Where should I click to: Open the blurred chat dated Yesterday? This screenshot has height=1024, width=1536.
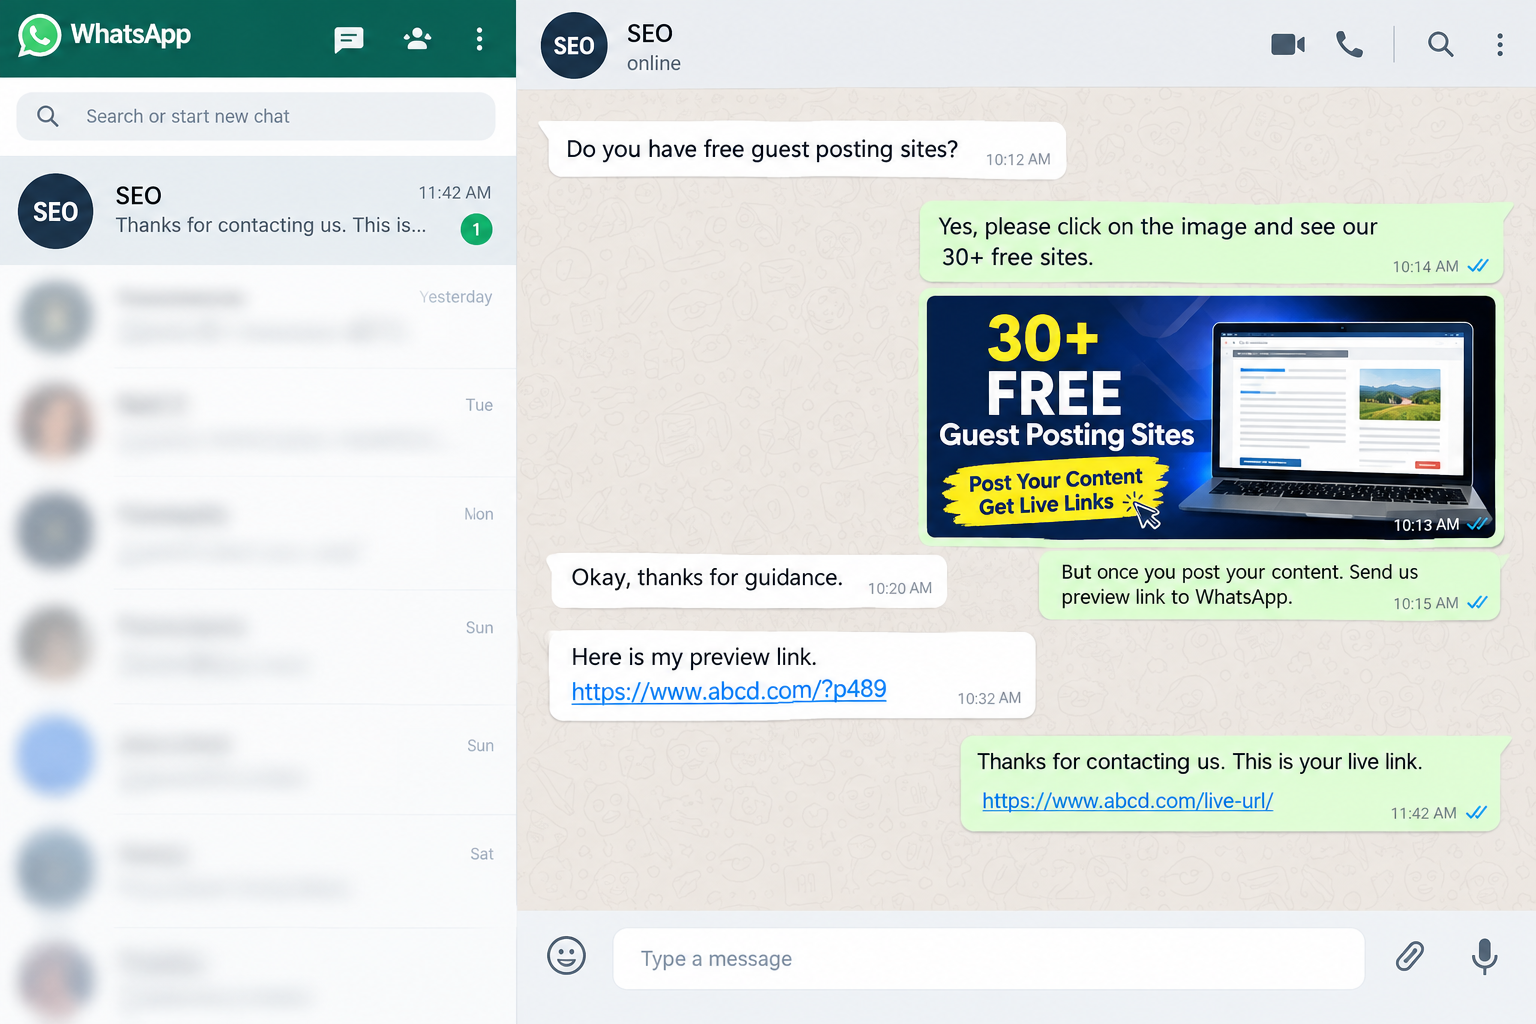258,317
